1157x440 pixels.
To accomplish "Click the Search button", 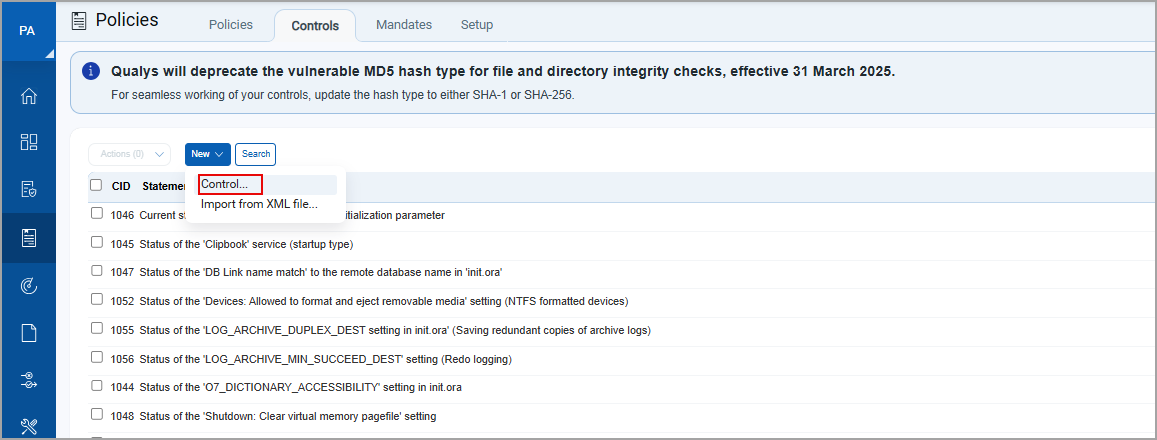I will pos(256,154).
